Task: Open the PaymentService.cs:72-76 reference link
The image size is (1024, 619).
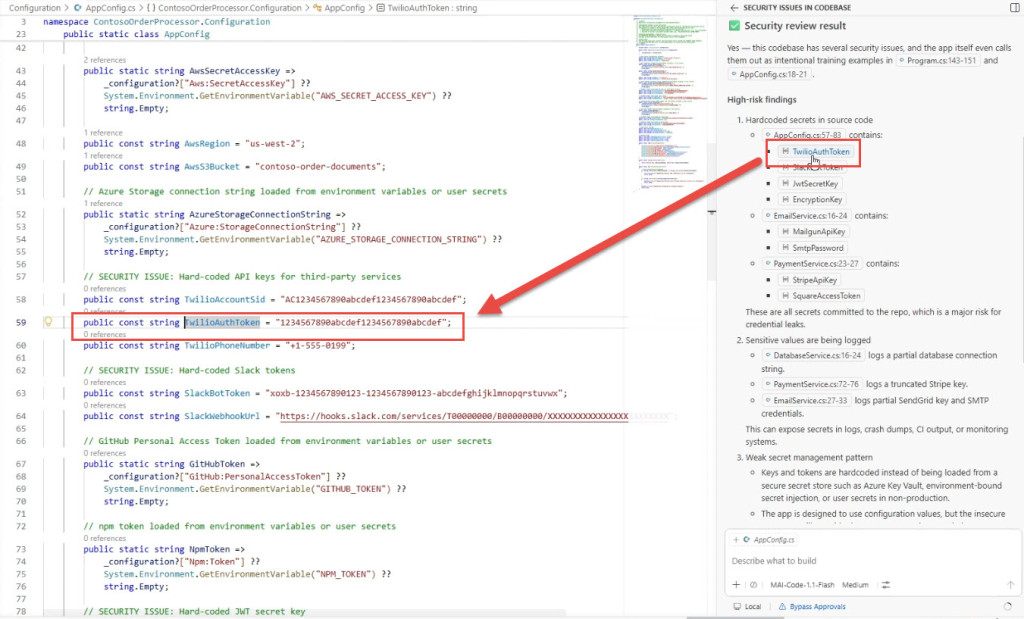Action: (x=812, y=384)
